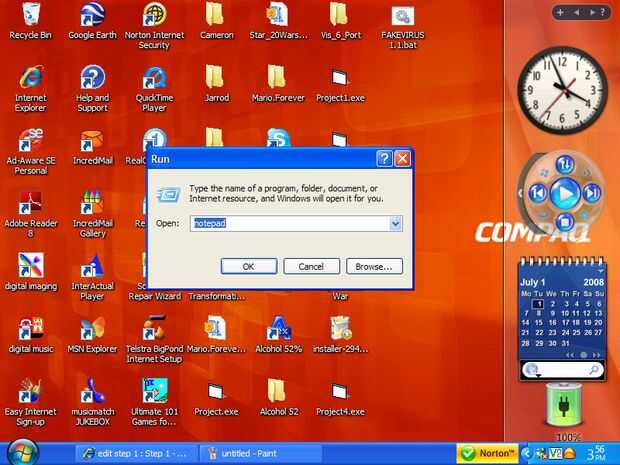
Task: Click the swap arrows button on media gadget
Action: 565,165
